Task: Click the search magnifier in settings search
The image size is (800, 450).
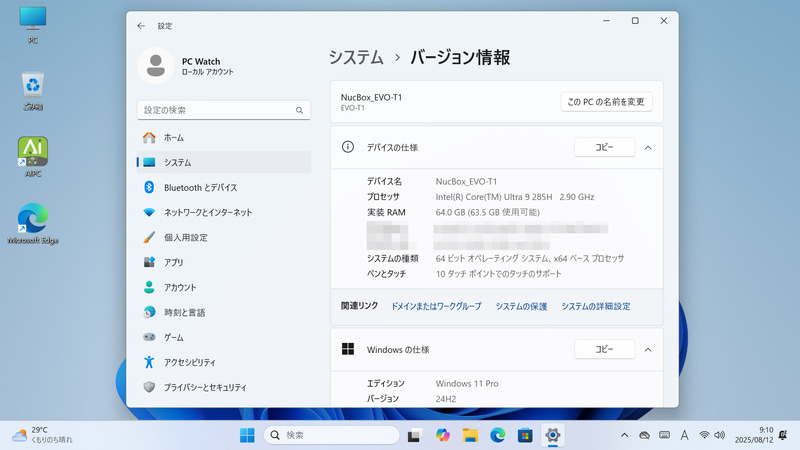Action: tap(299, 110)
